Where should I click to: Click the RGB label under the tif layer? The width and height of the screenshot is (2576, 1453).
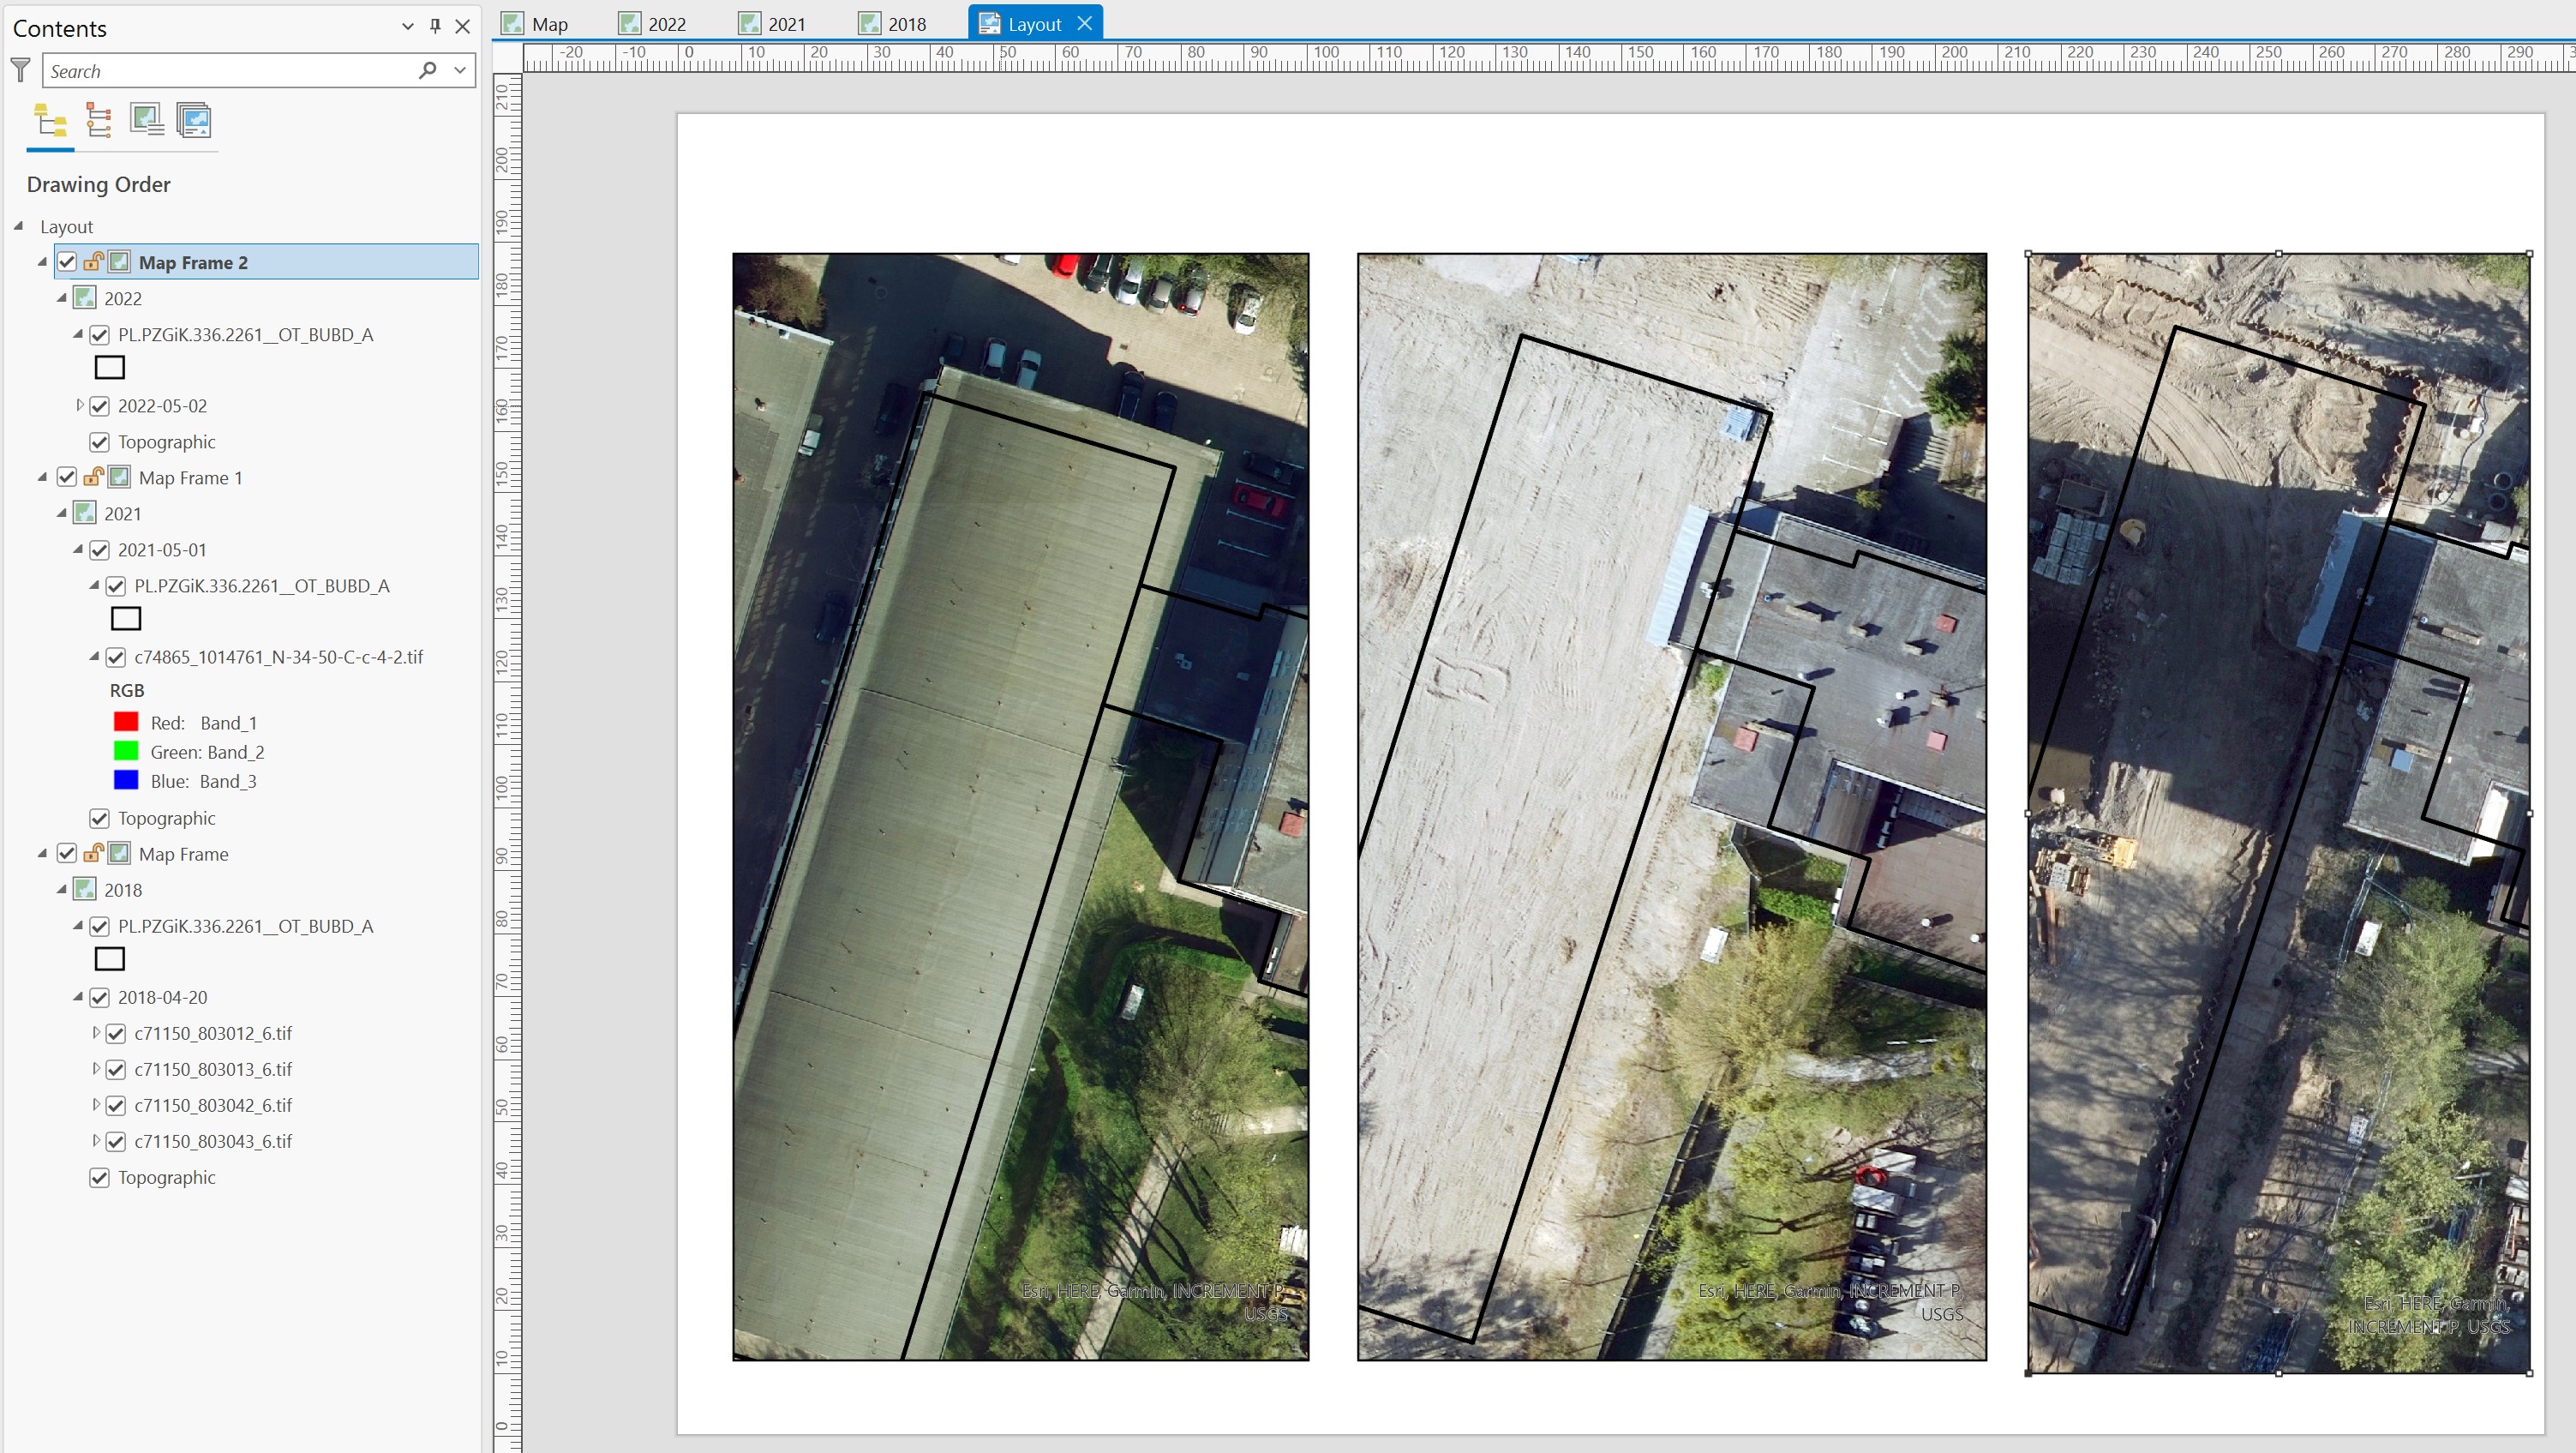click(x=127, y=690)
